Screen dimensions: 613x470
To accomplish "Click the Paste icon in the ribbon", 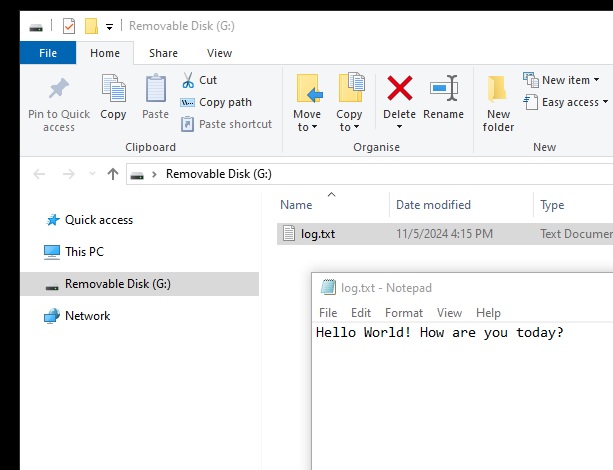I will pos(155,89).
